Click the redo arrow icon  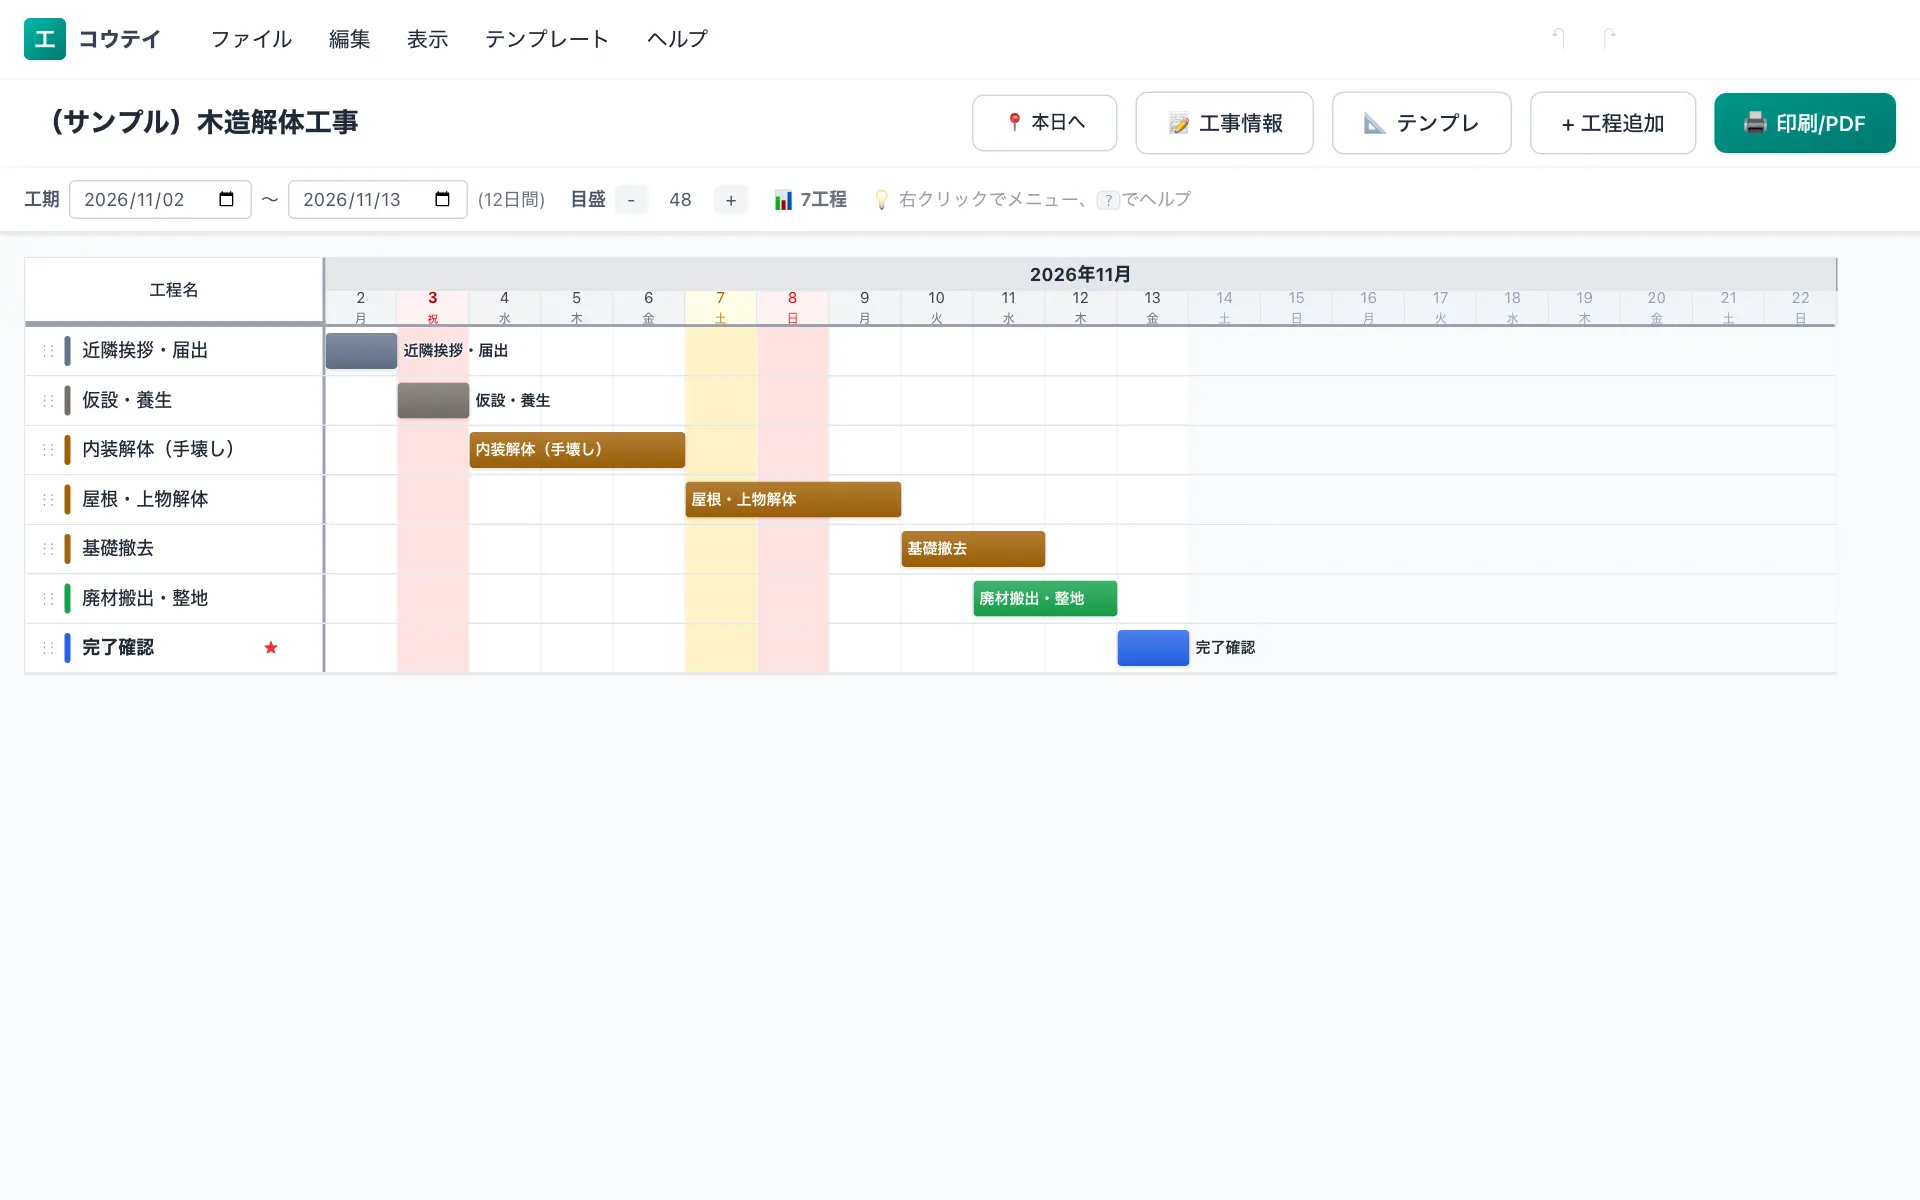coord(1609,38)
